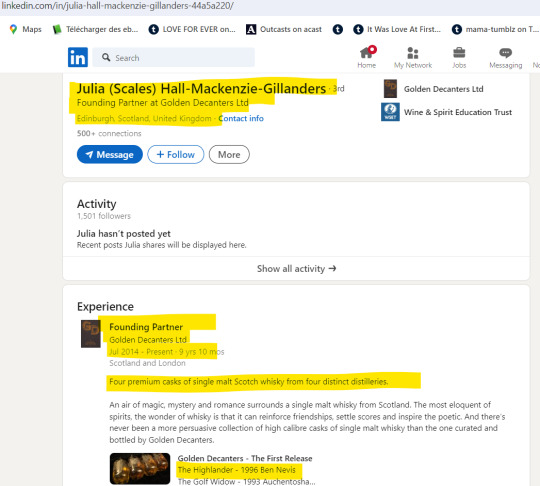Click the Message button
Image resolution: width=540 pixels, height=486 pixels.
click(110, 154)
